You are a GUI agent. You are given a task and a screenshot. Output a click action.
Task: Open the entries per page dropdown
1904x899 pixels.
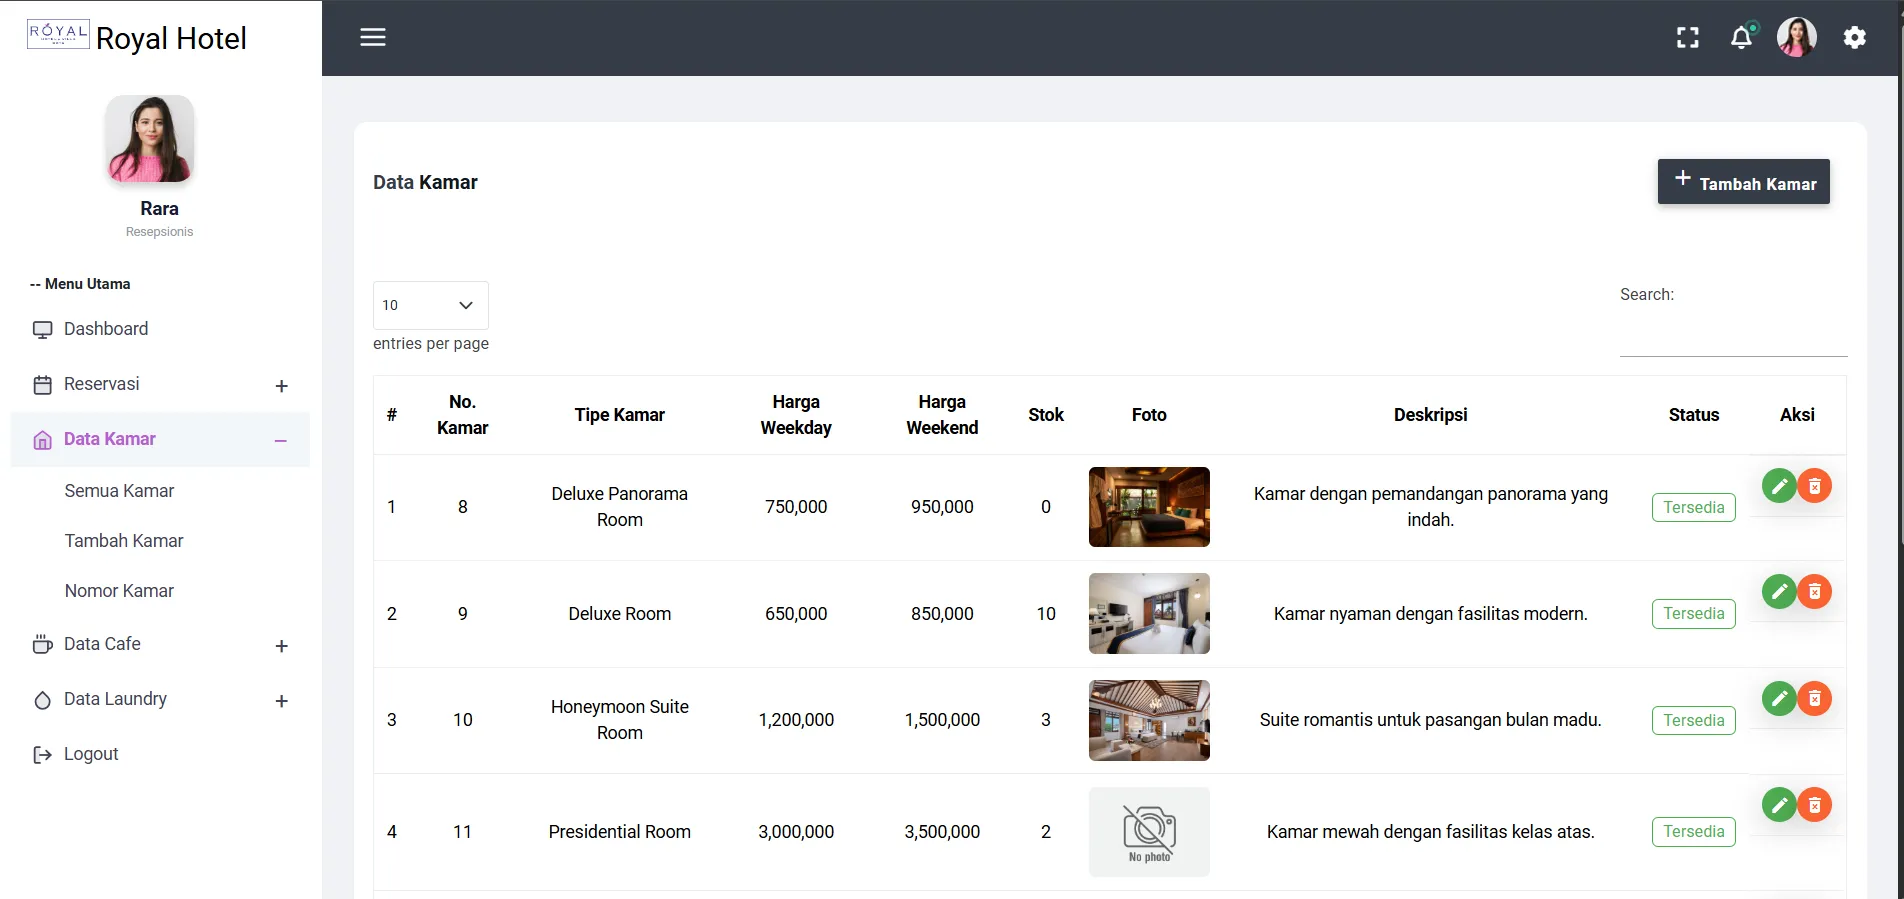430,305
